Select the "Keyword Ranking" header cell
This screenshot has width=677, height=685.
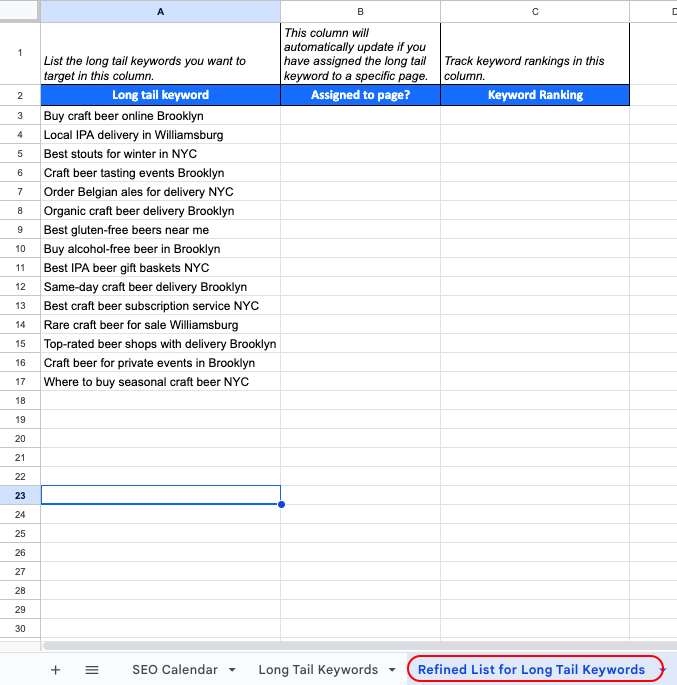535,95
